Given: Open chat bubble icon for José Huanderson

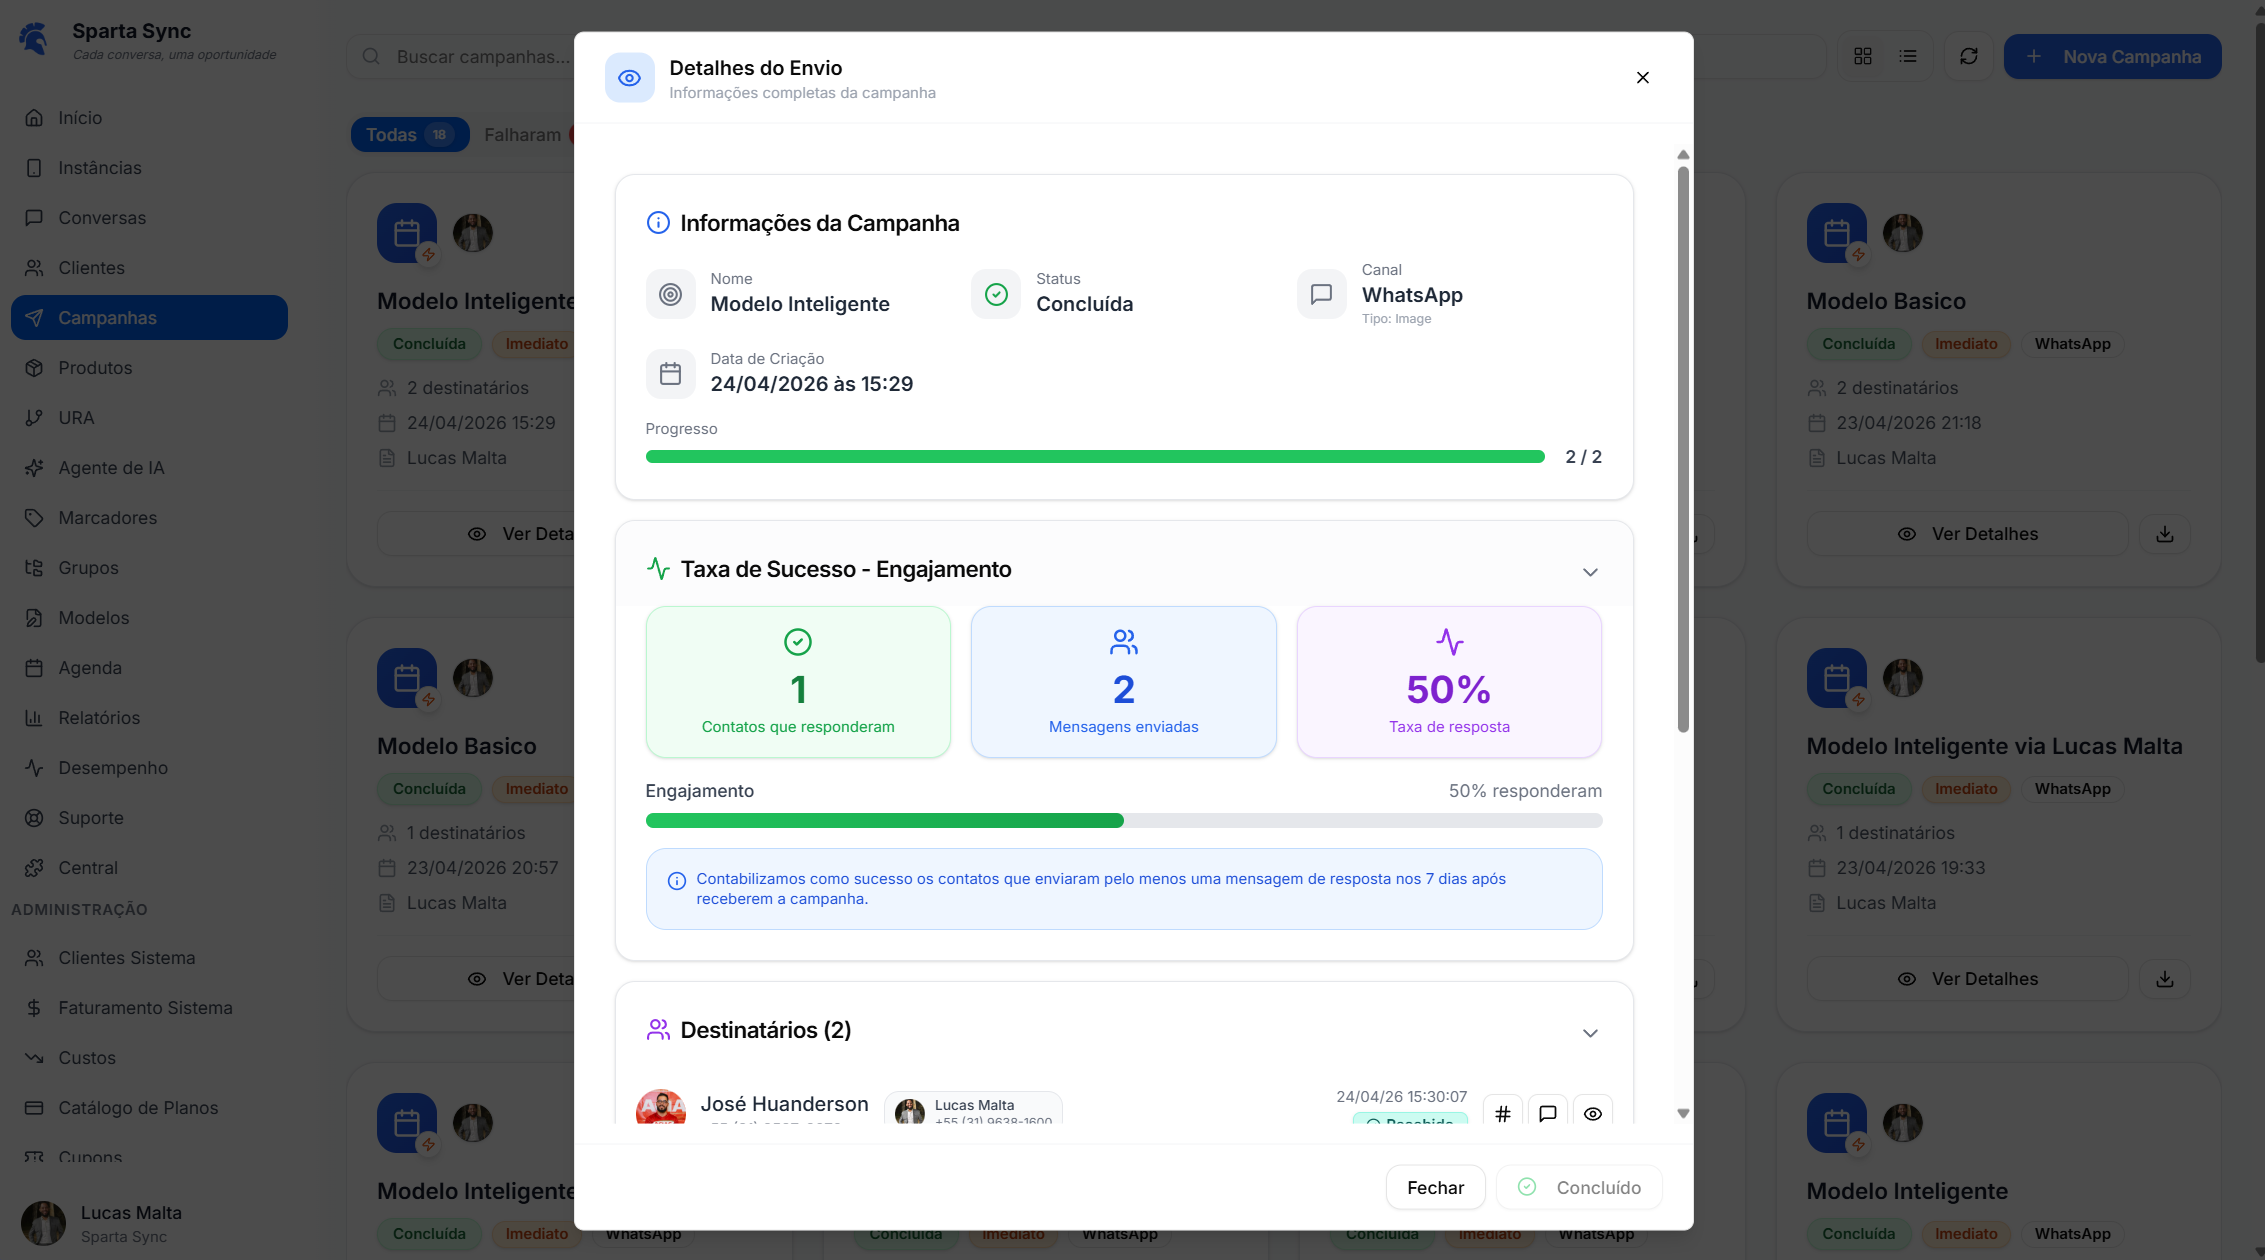Looking at the screenshot, I should (x=1547, y=1113).
